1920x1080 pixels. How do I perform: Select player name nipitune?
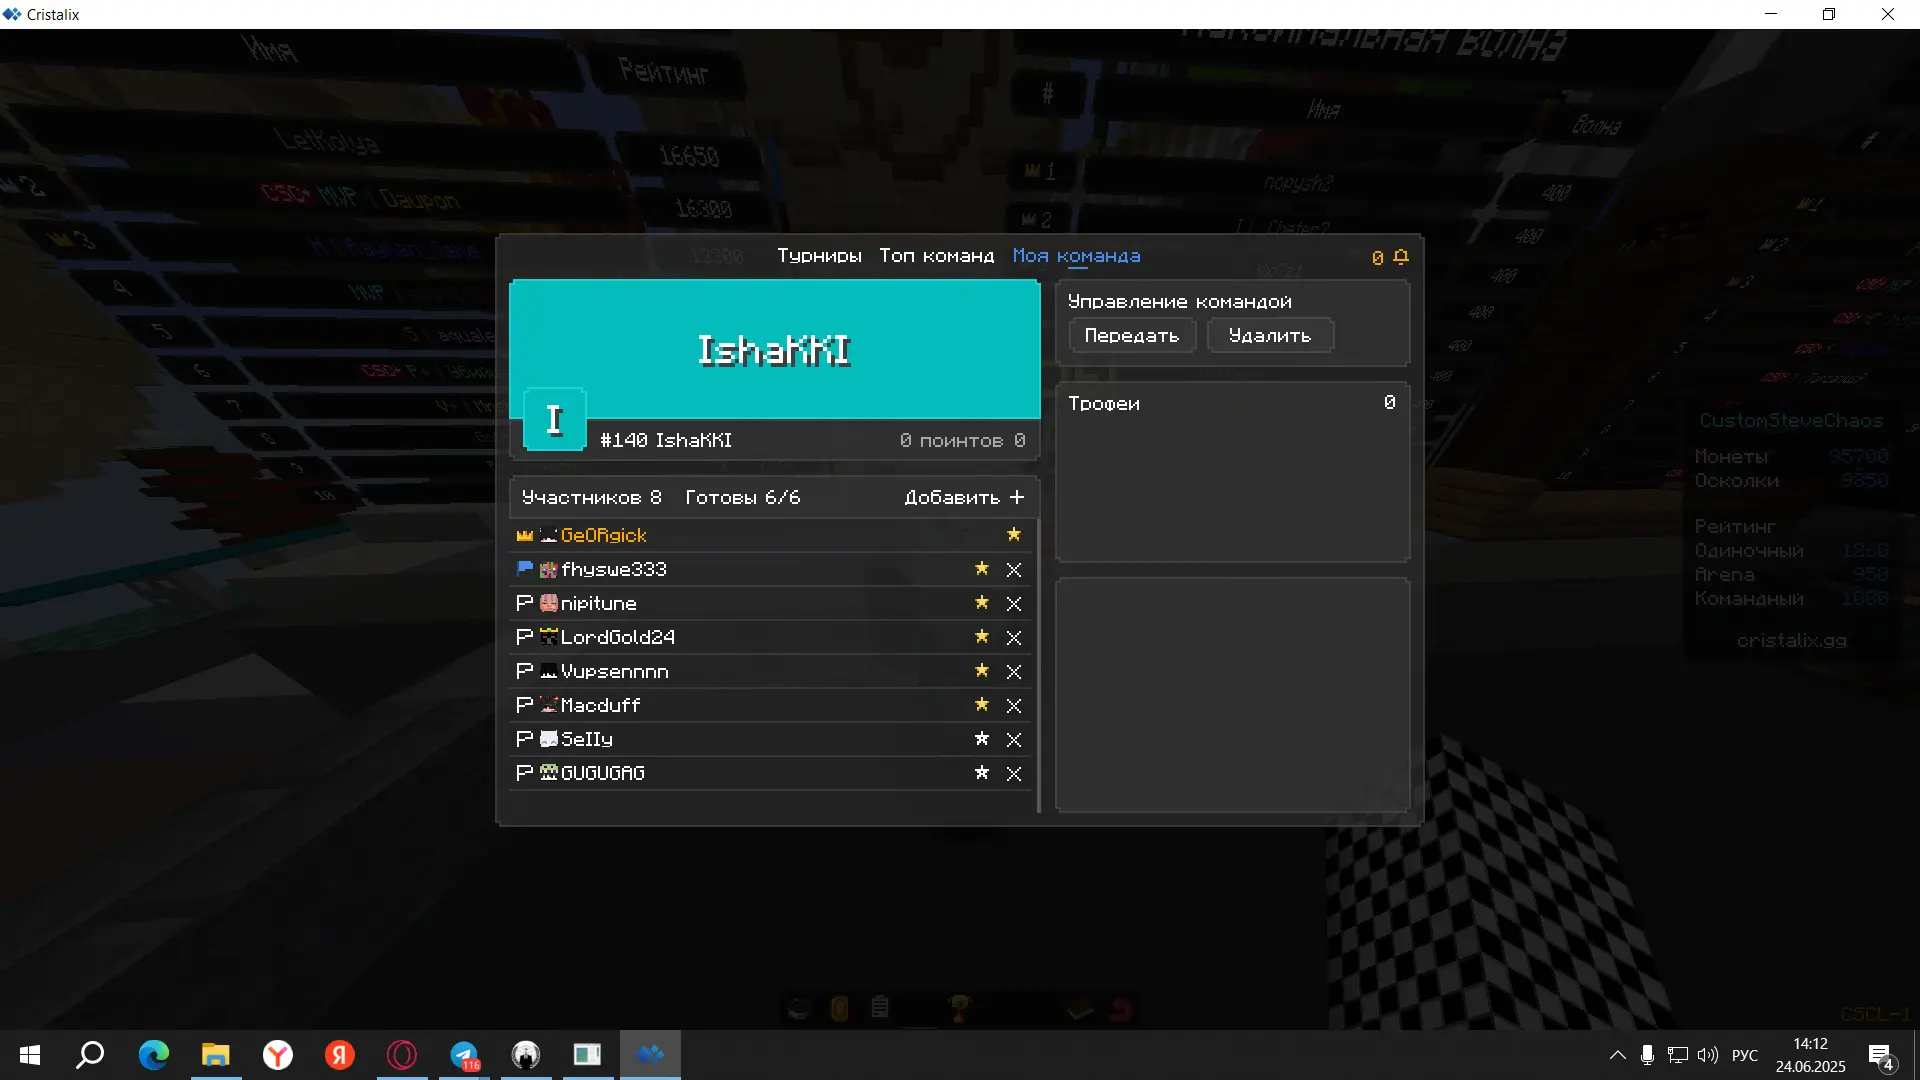pos(599,604)
